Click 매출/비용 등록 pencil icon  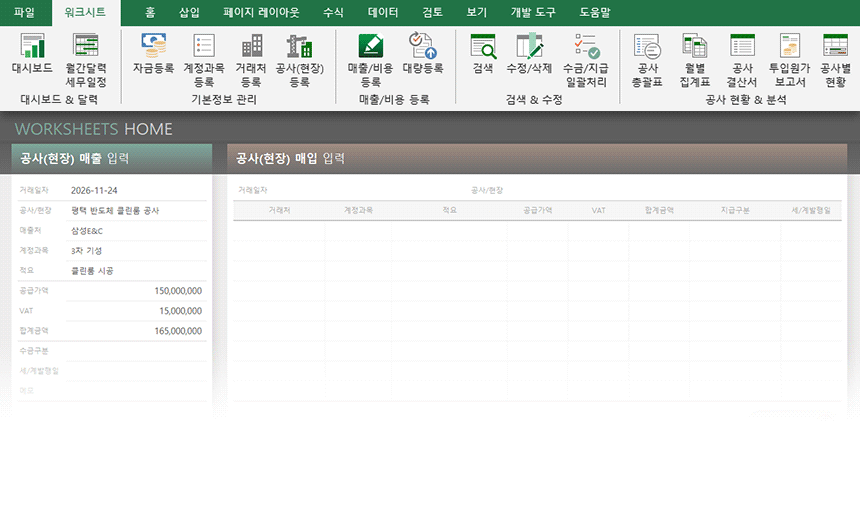tap(370, 46)
